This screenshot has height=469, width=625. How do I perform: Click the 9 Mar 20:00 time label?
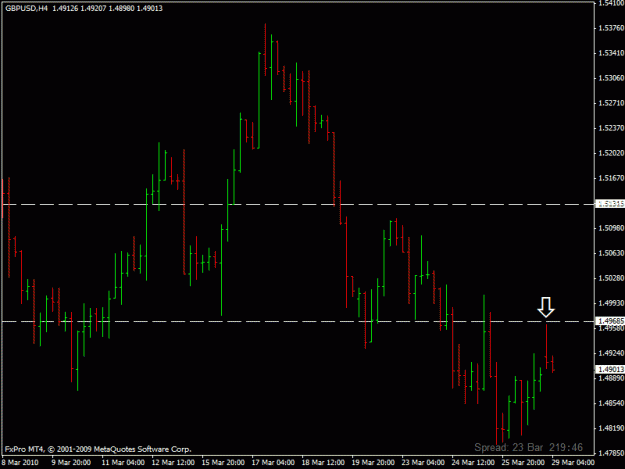[71, 462]
